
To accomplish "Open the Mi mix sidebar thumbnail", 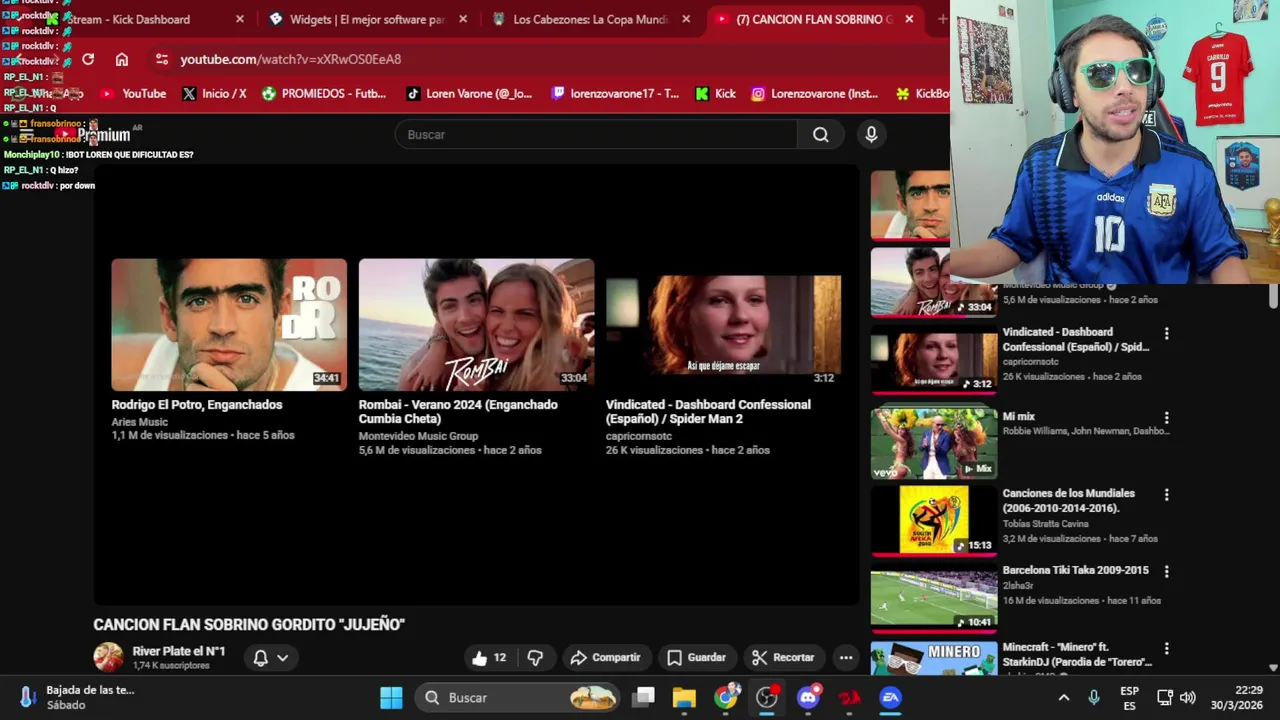I will pos(933,441).
